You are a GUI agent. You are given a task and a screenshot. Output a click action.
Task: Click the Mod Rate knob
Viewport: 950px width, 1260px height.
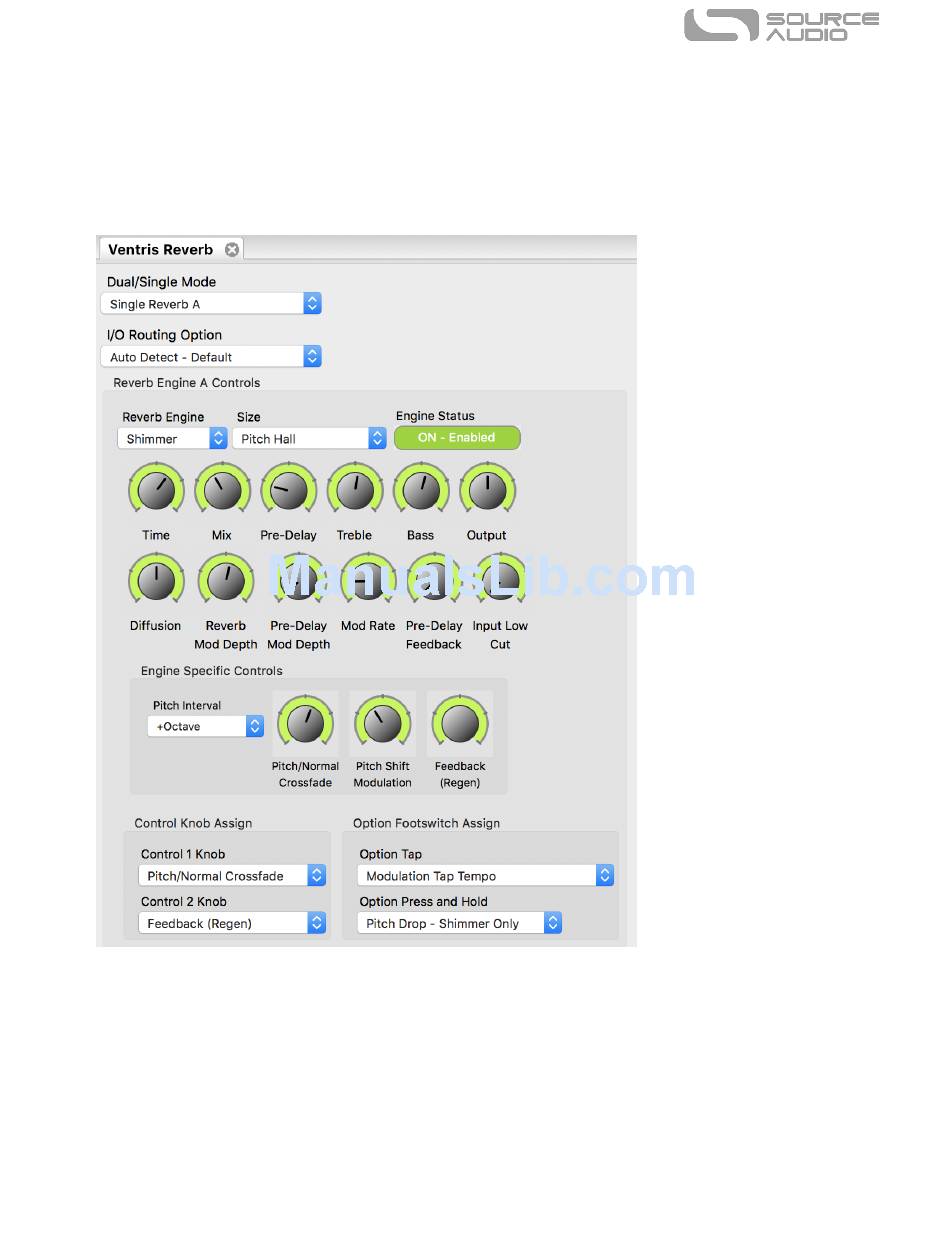[x=368, y=581]
